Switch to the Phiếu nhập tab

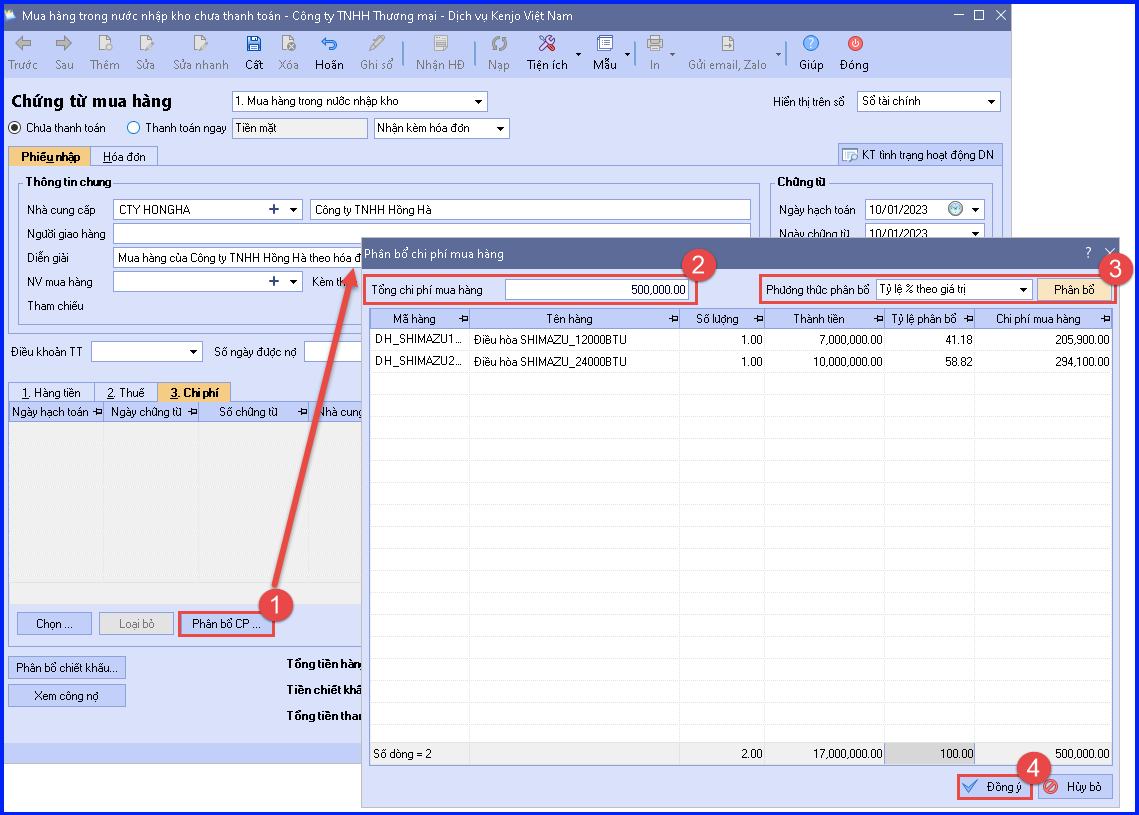coord(50,157)
